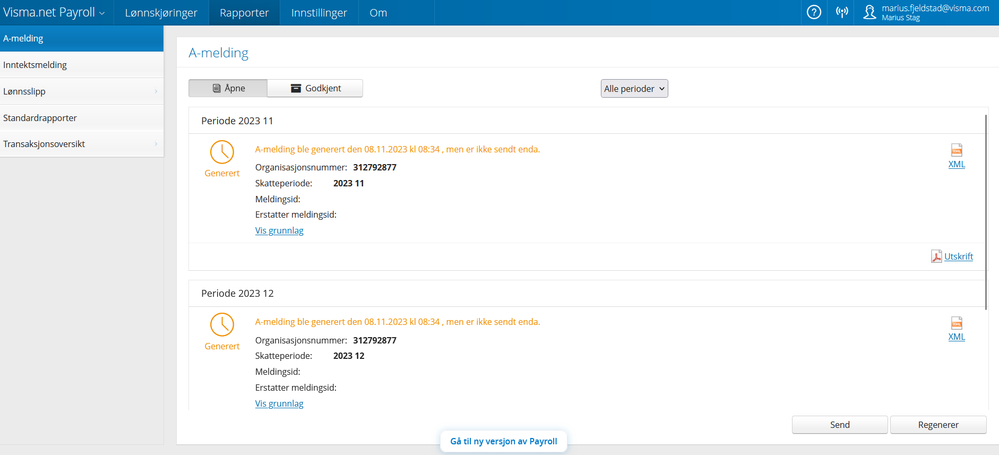The image size is (999, 455).
Task: Click the Regenerer button
Action: (x=938, y=424)
